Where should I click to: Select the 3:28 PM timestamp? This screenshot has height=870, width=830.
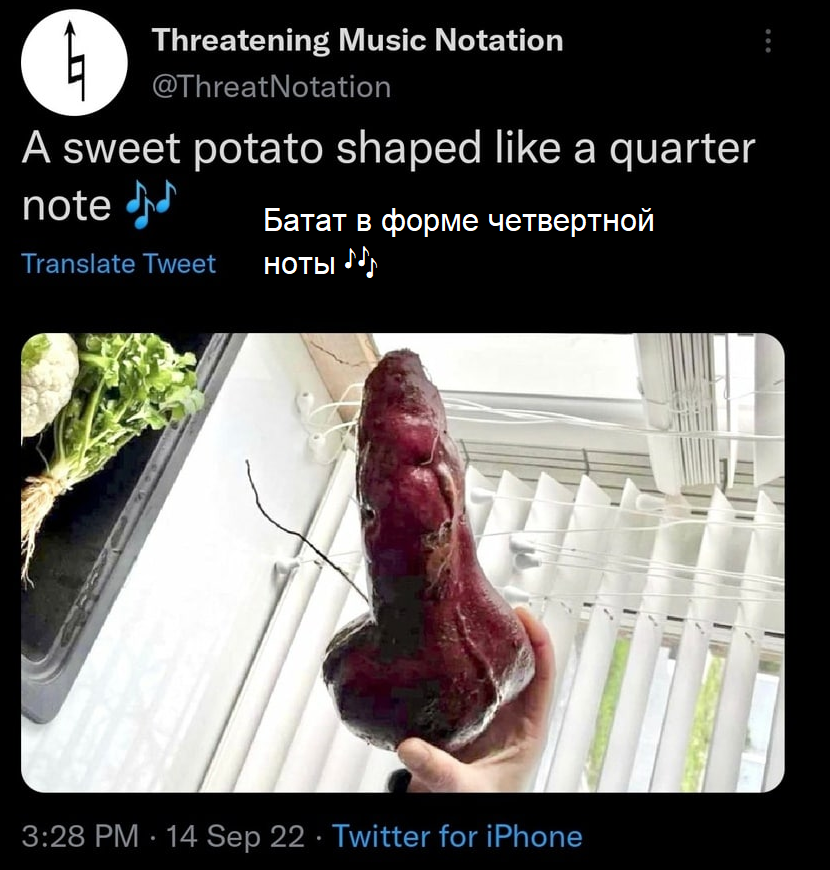79,836
